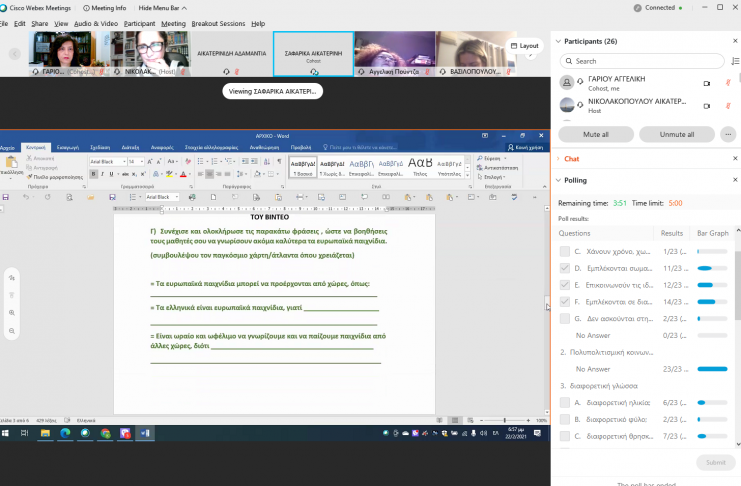Collapse the Participants panel header
Image resolution: width=741 pixels, height=486 pixels.
557,41
